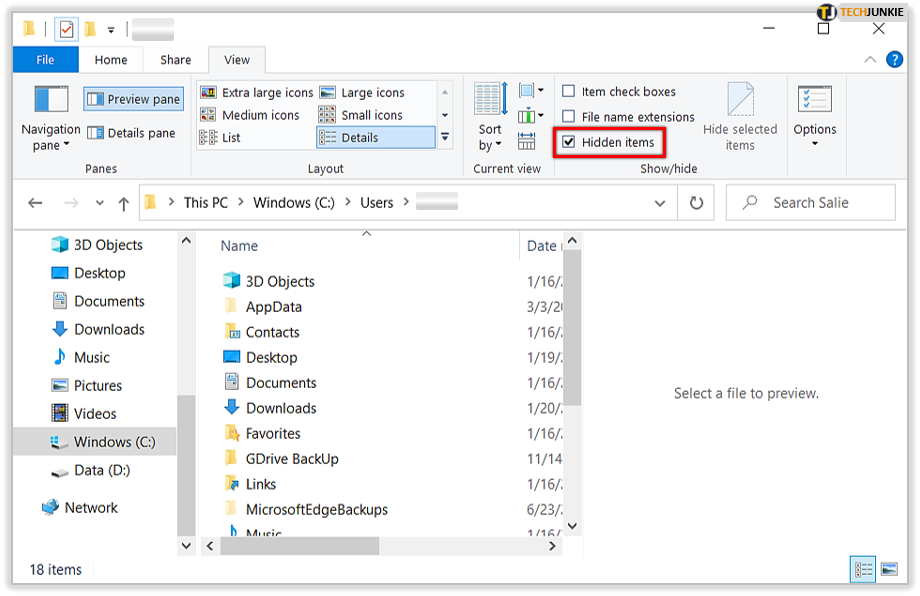920x596 pixels.
Task: Go forward with the right arrow
Action: pyautogui.click(x=71, y=203)
